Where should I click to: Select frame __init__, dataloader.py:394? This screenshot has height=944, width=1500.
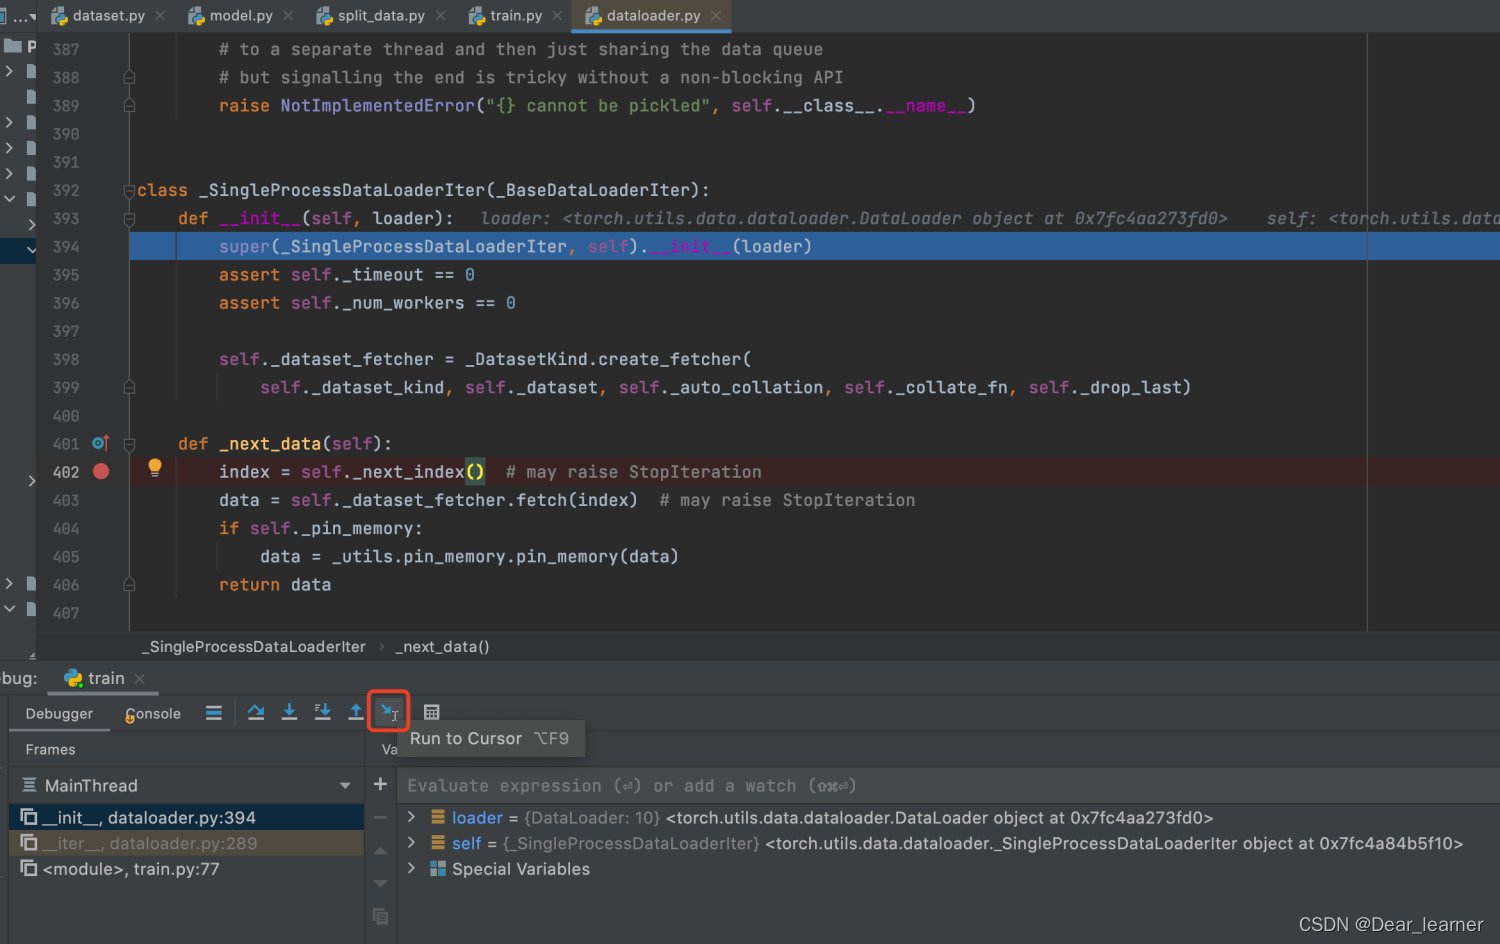[x=186, y=817]
